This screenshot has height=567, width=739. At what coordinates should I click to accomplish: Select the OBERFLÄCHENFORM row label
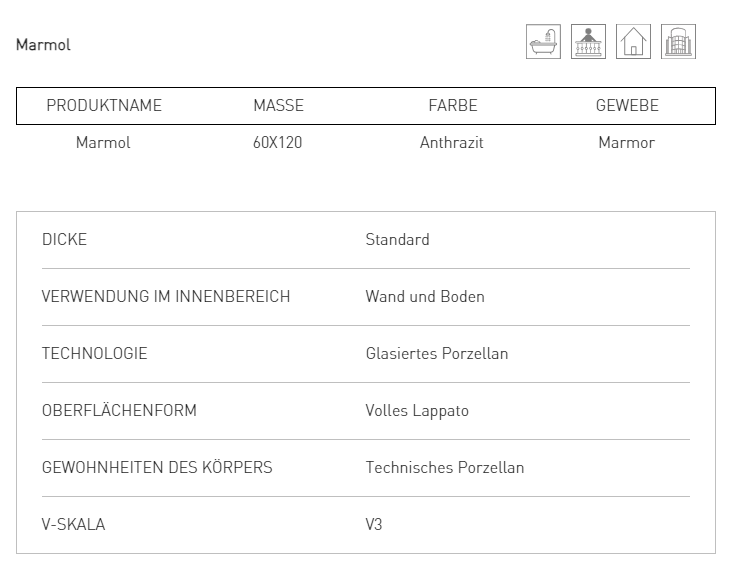[x=119, y=411]
